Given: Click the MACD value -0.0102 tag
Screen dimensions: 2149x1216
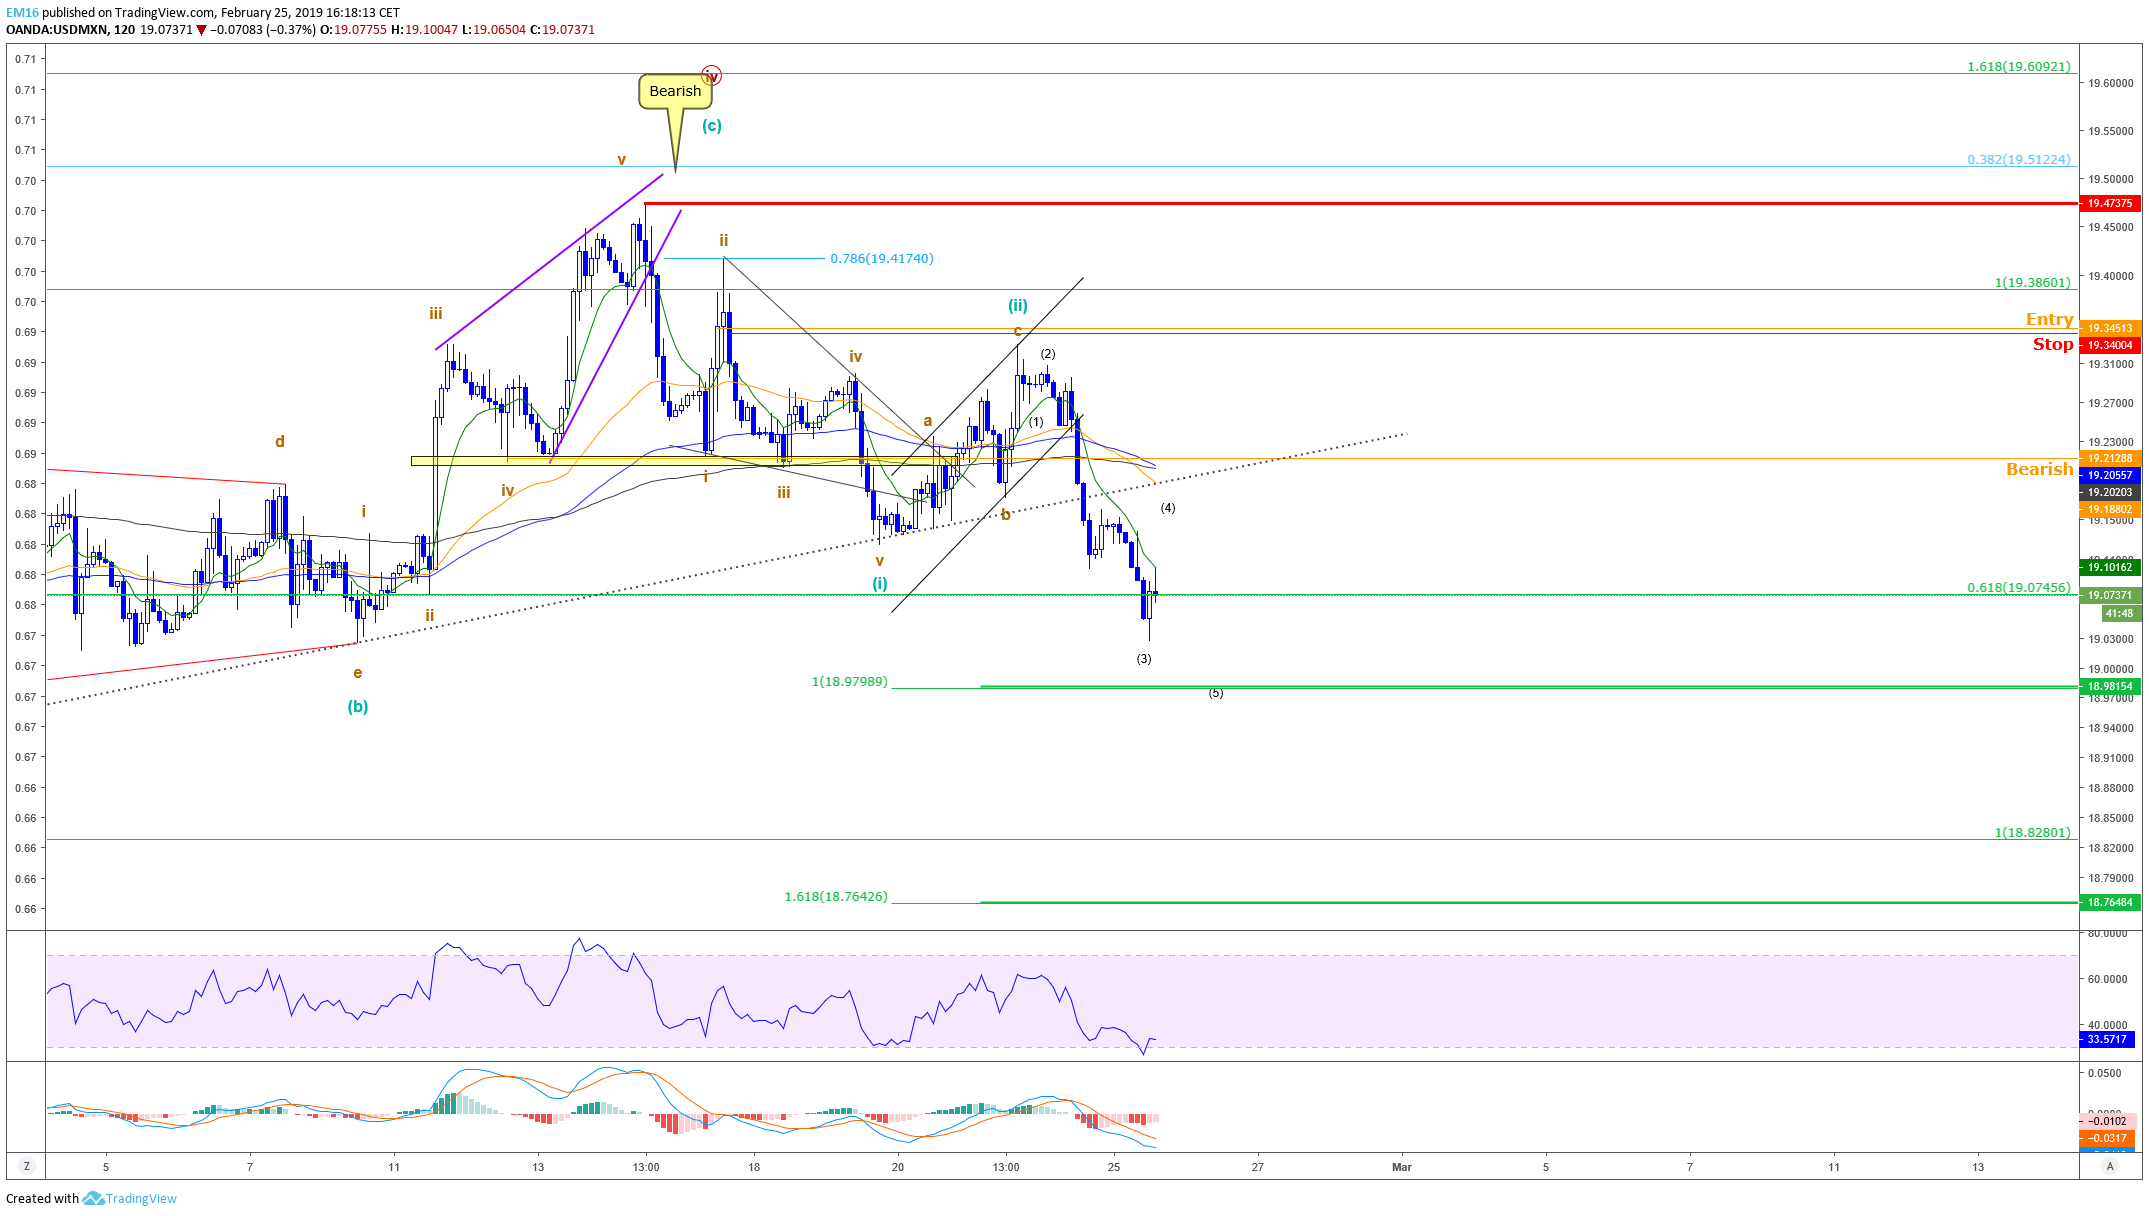Looking at the screenshot, I should click(x=2107, y=1121).
